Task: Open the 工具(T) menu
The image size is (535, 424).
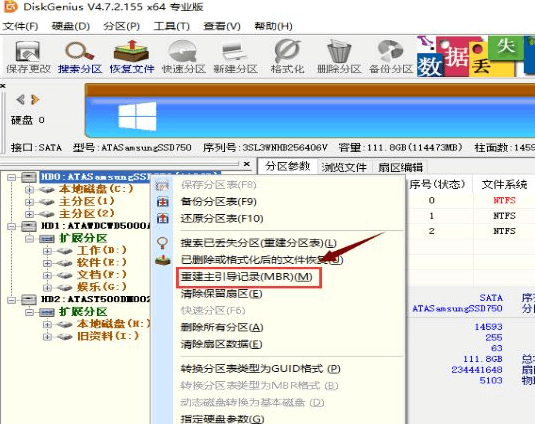Action: coord(171,26)
